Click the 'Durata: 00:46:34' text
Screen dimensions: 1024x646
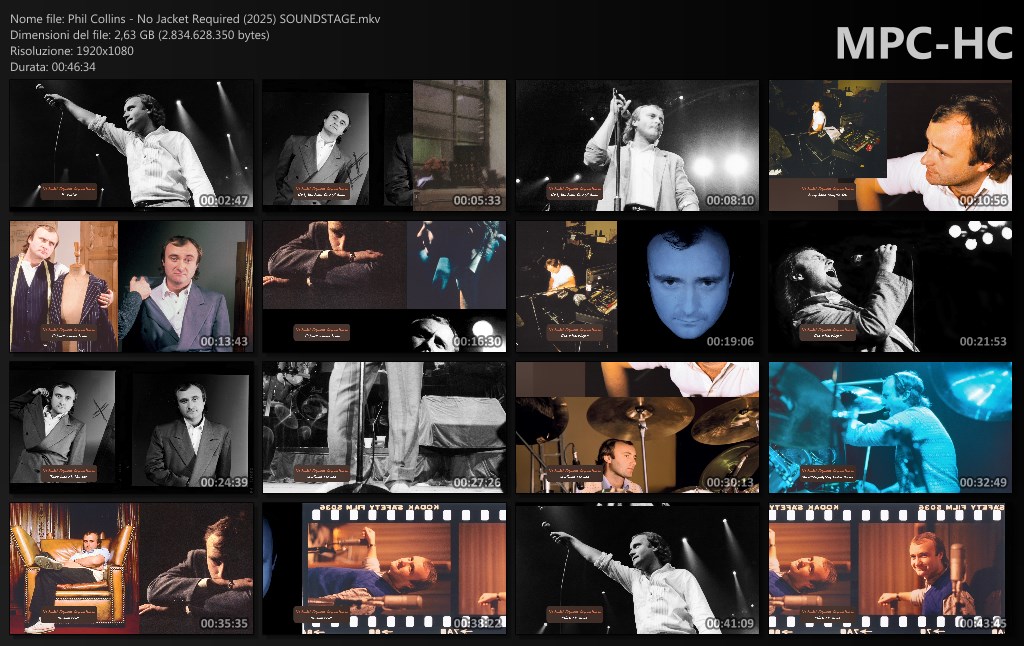pyautogui.click(x=53, y=67)
